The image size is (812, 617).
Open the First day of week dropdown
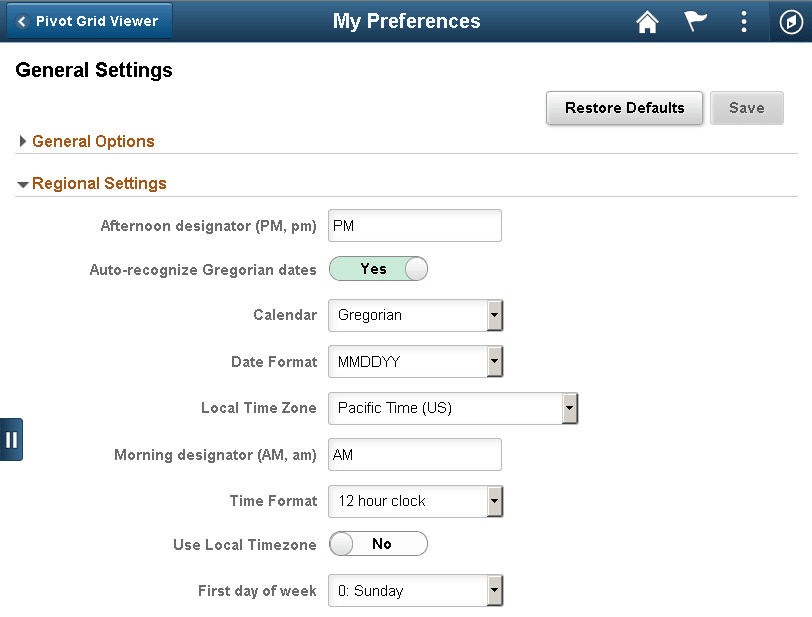(x=494, y=590)
